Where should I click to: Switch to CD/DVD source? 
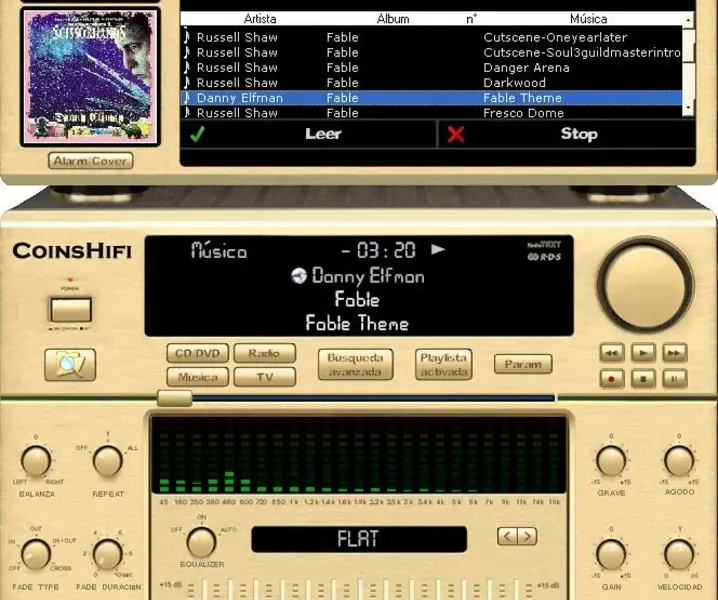click(197, 354)
